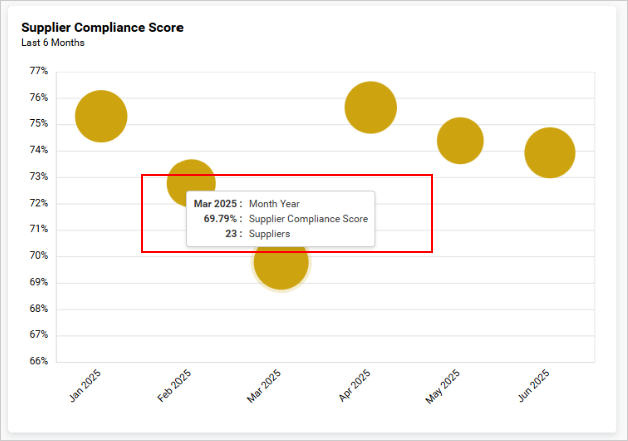
Task: Click the Month Year text in tooltip
Action: tap(274, 204)
